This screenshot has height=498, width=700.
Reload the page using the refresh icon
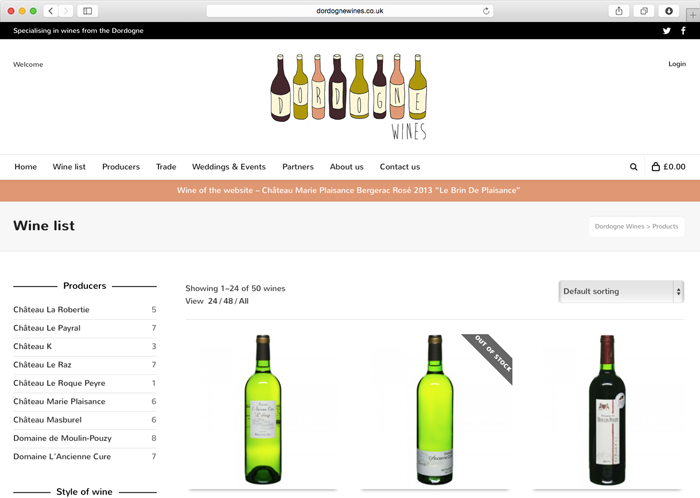486,11
